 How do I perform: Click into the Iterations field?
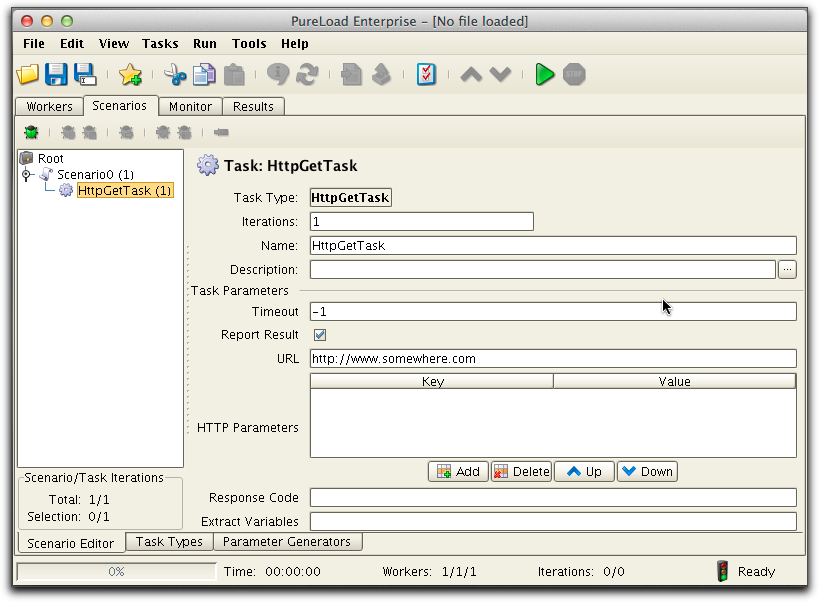coord(422,221)
